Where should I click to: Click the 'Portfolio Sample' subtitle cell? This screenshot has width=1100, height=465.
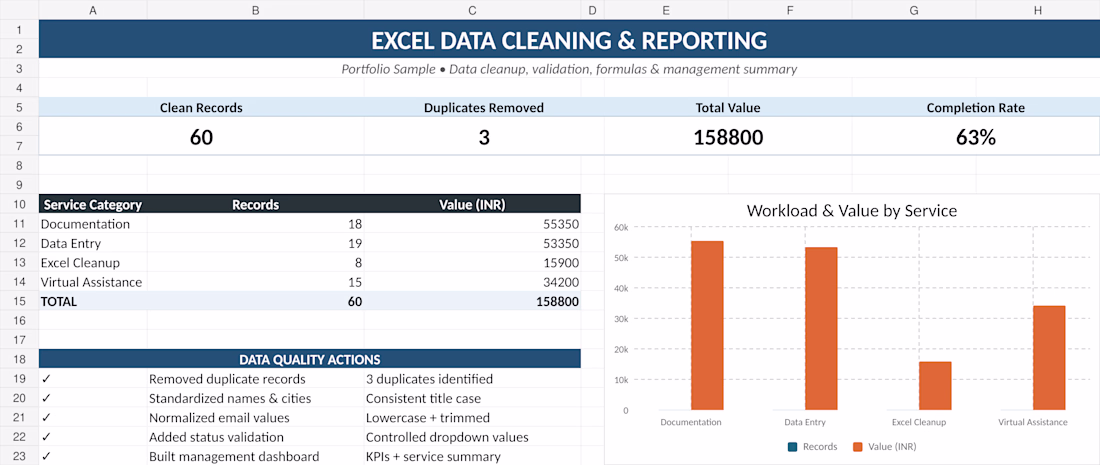[x=569, y=69]
